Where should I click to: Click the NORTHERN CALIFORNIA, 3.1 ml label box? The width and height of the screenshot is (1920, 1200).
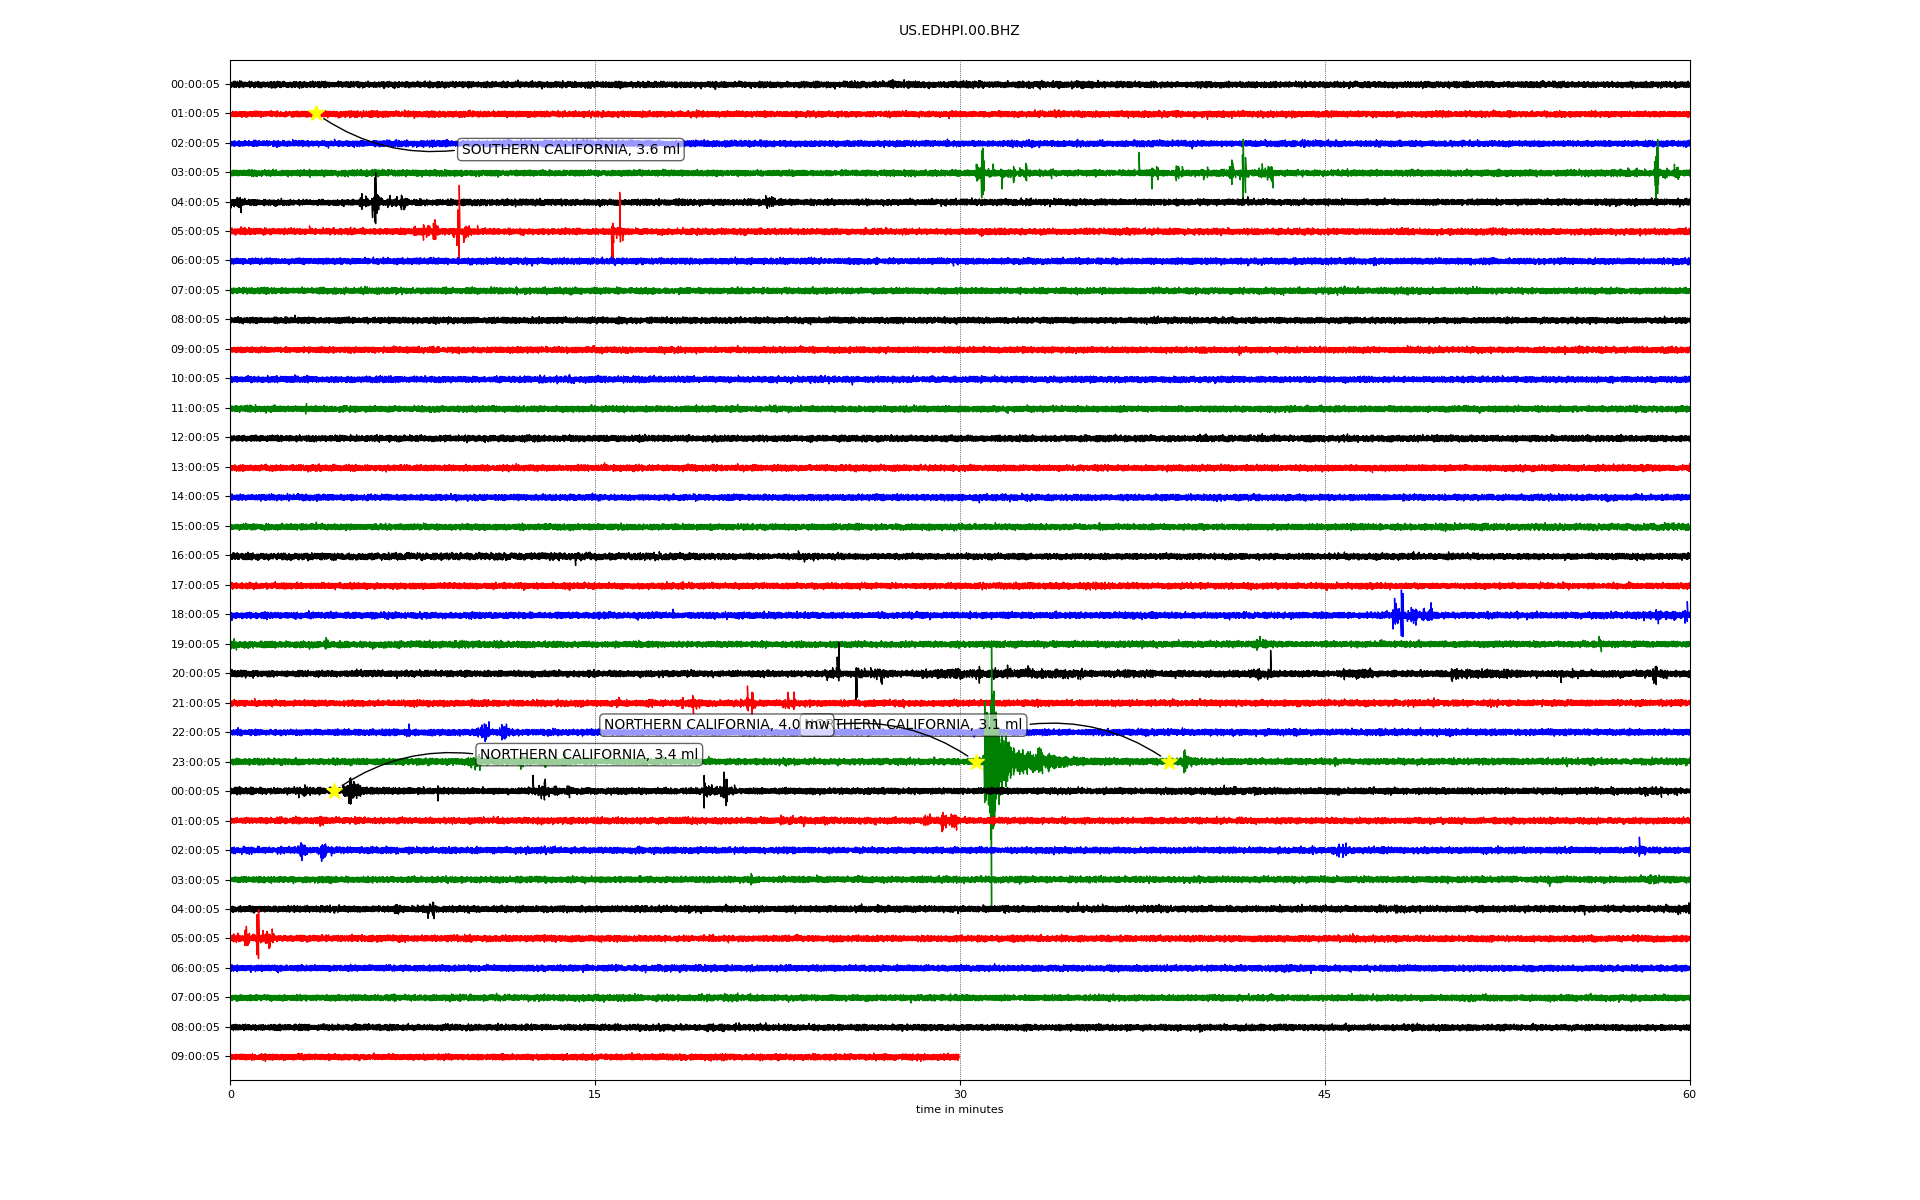click(x=930, y=725)
